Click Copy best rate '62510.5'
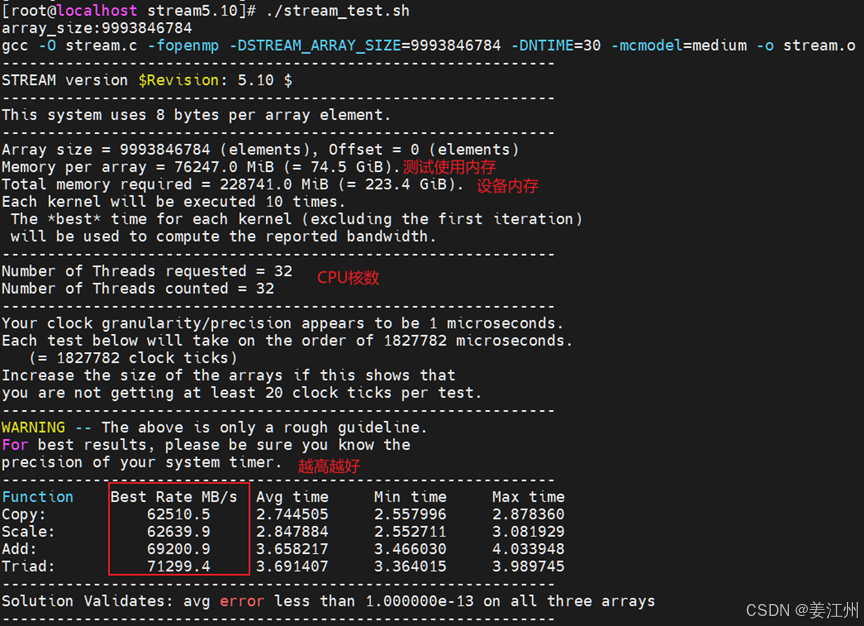The image size is (864, 626). point(179,515)
